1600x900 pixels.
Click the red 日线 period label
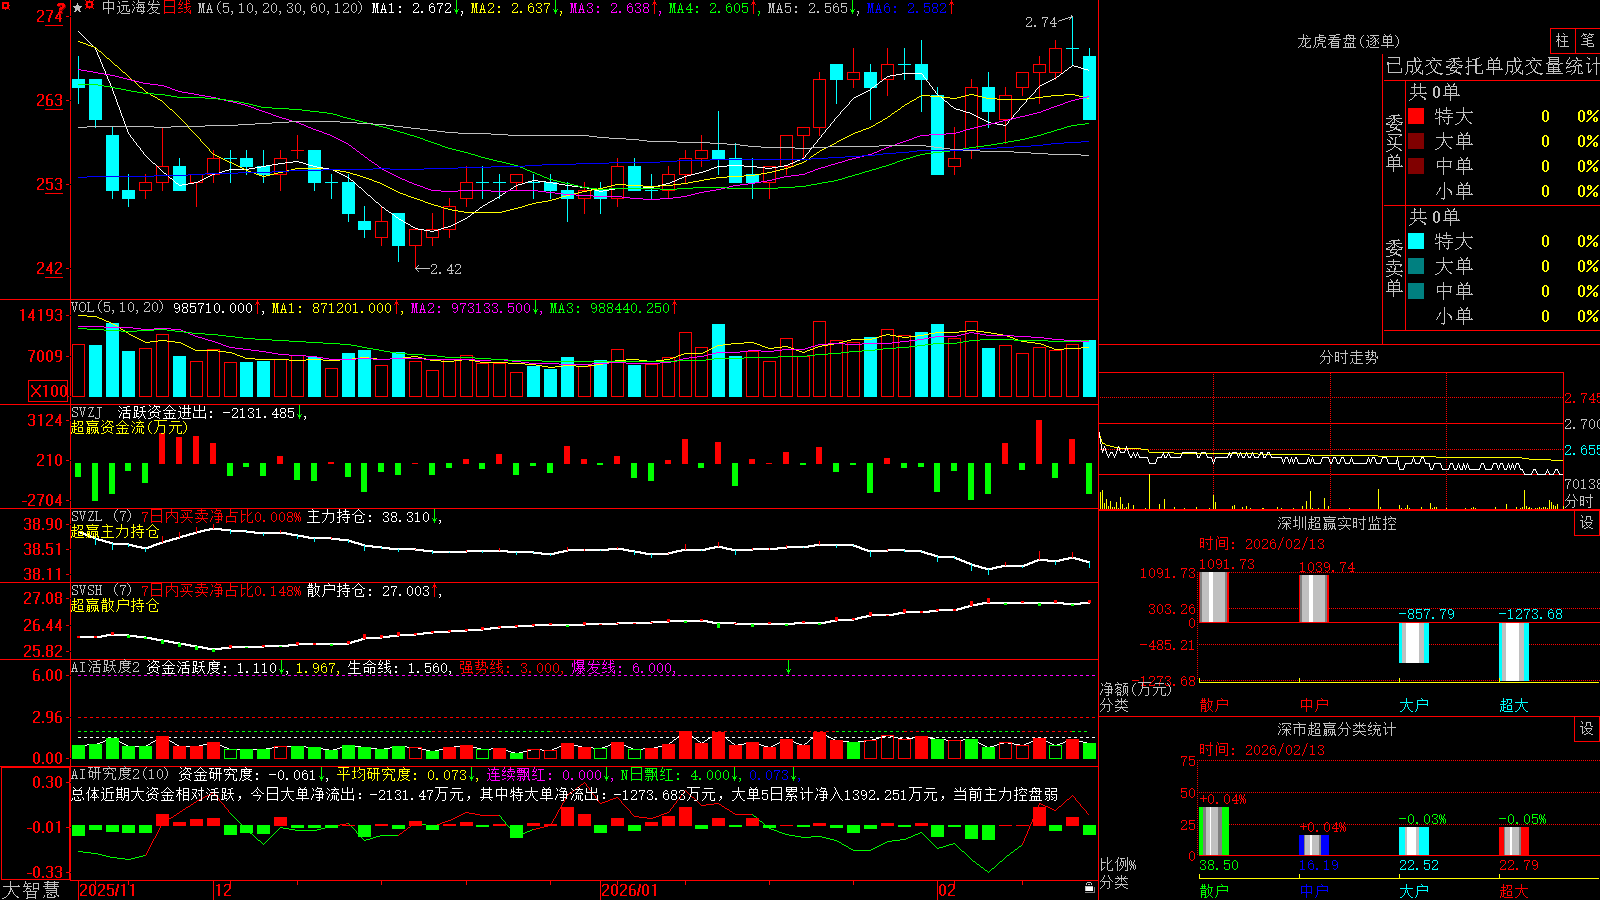pos(176,8)
